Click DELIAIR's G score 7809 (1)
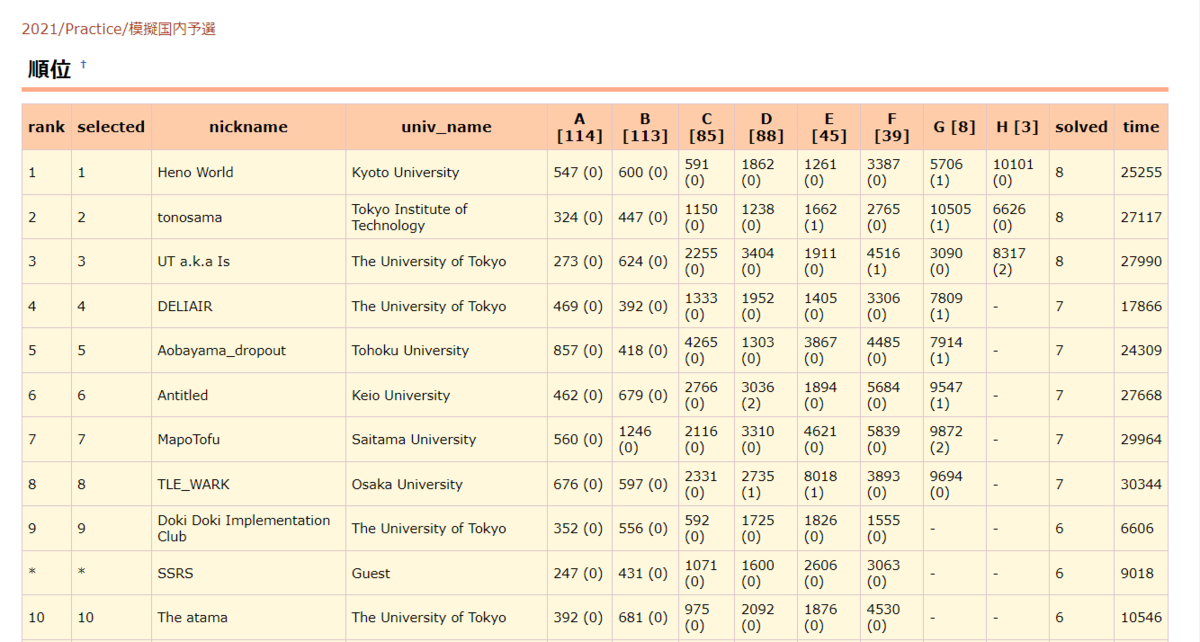The width and height of the screenshot is (1200, 642). (954, 306)
